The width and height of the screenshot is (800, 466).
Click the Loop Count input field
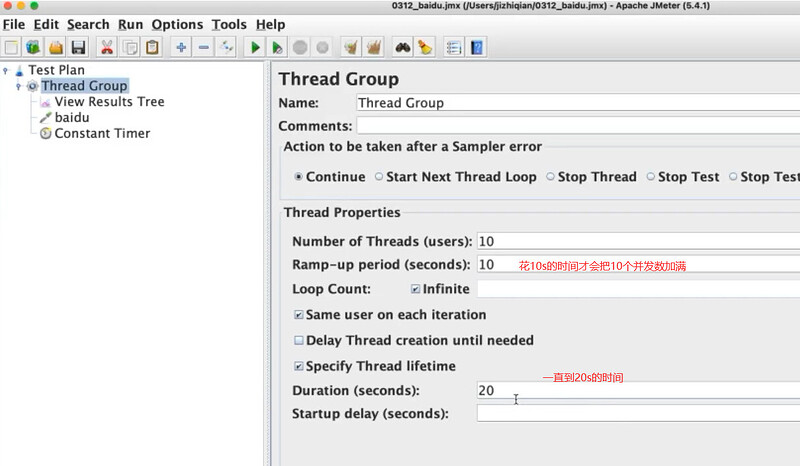[638, 289]
